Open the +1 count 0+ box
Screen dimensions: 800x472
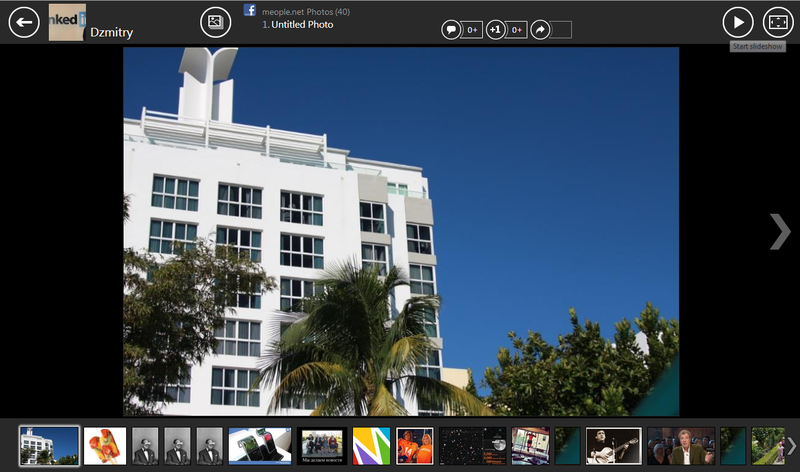tap(517, 30)
